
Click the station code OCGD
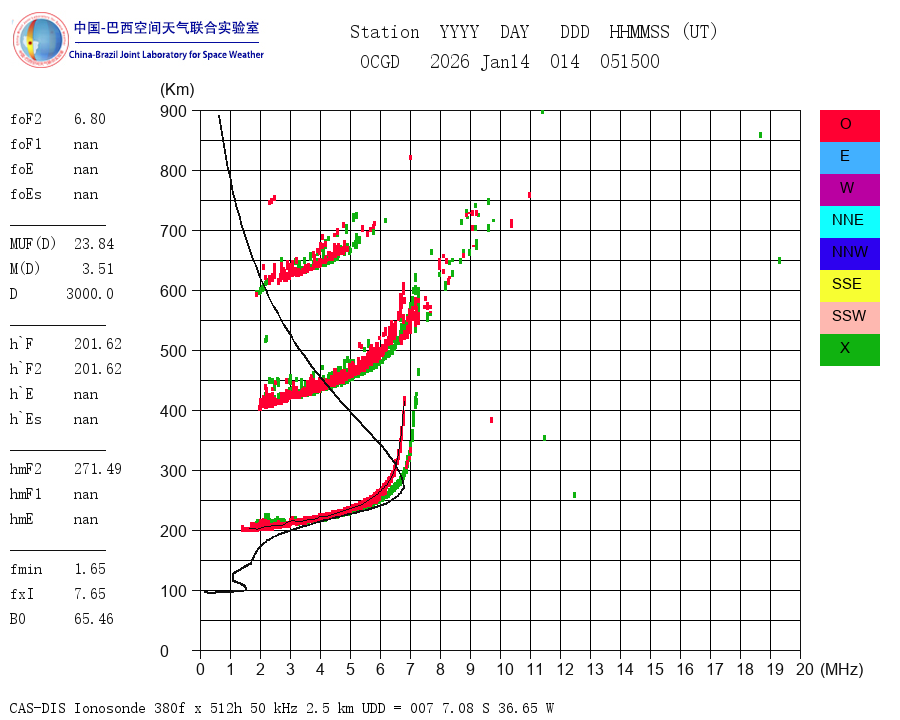tap(379, 61)
